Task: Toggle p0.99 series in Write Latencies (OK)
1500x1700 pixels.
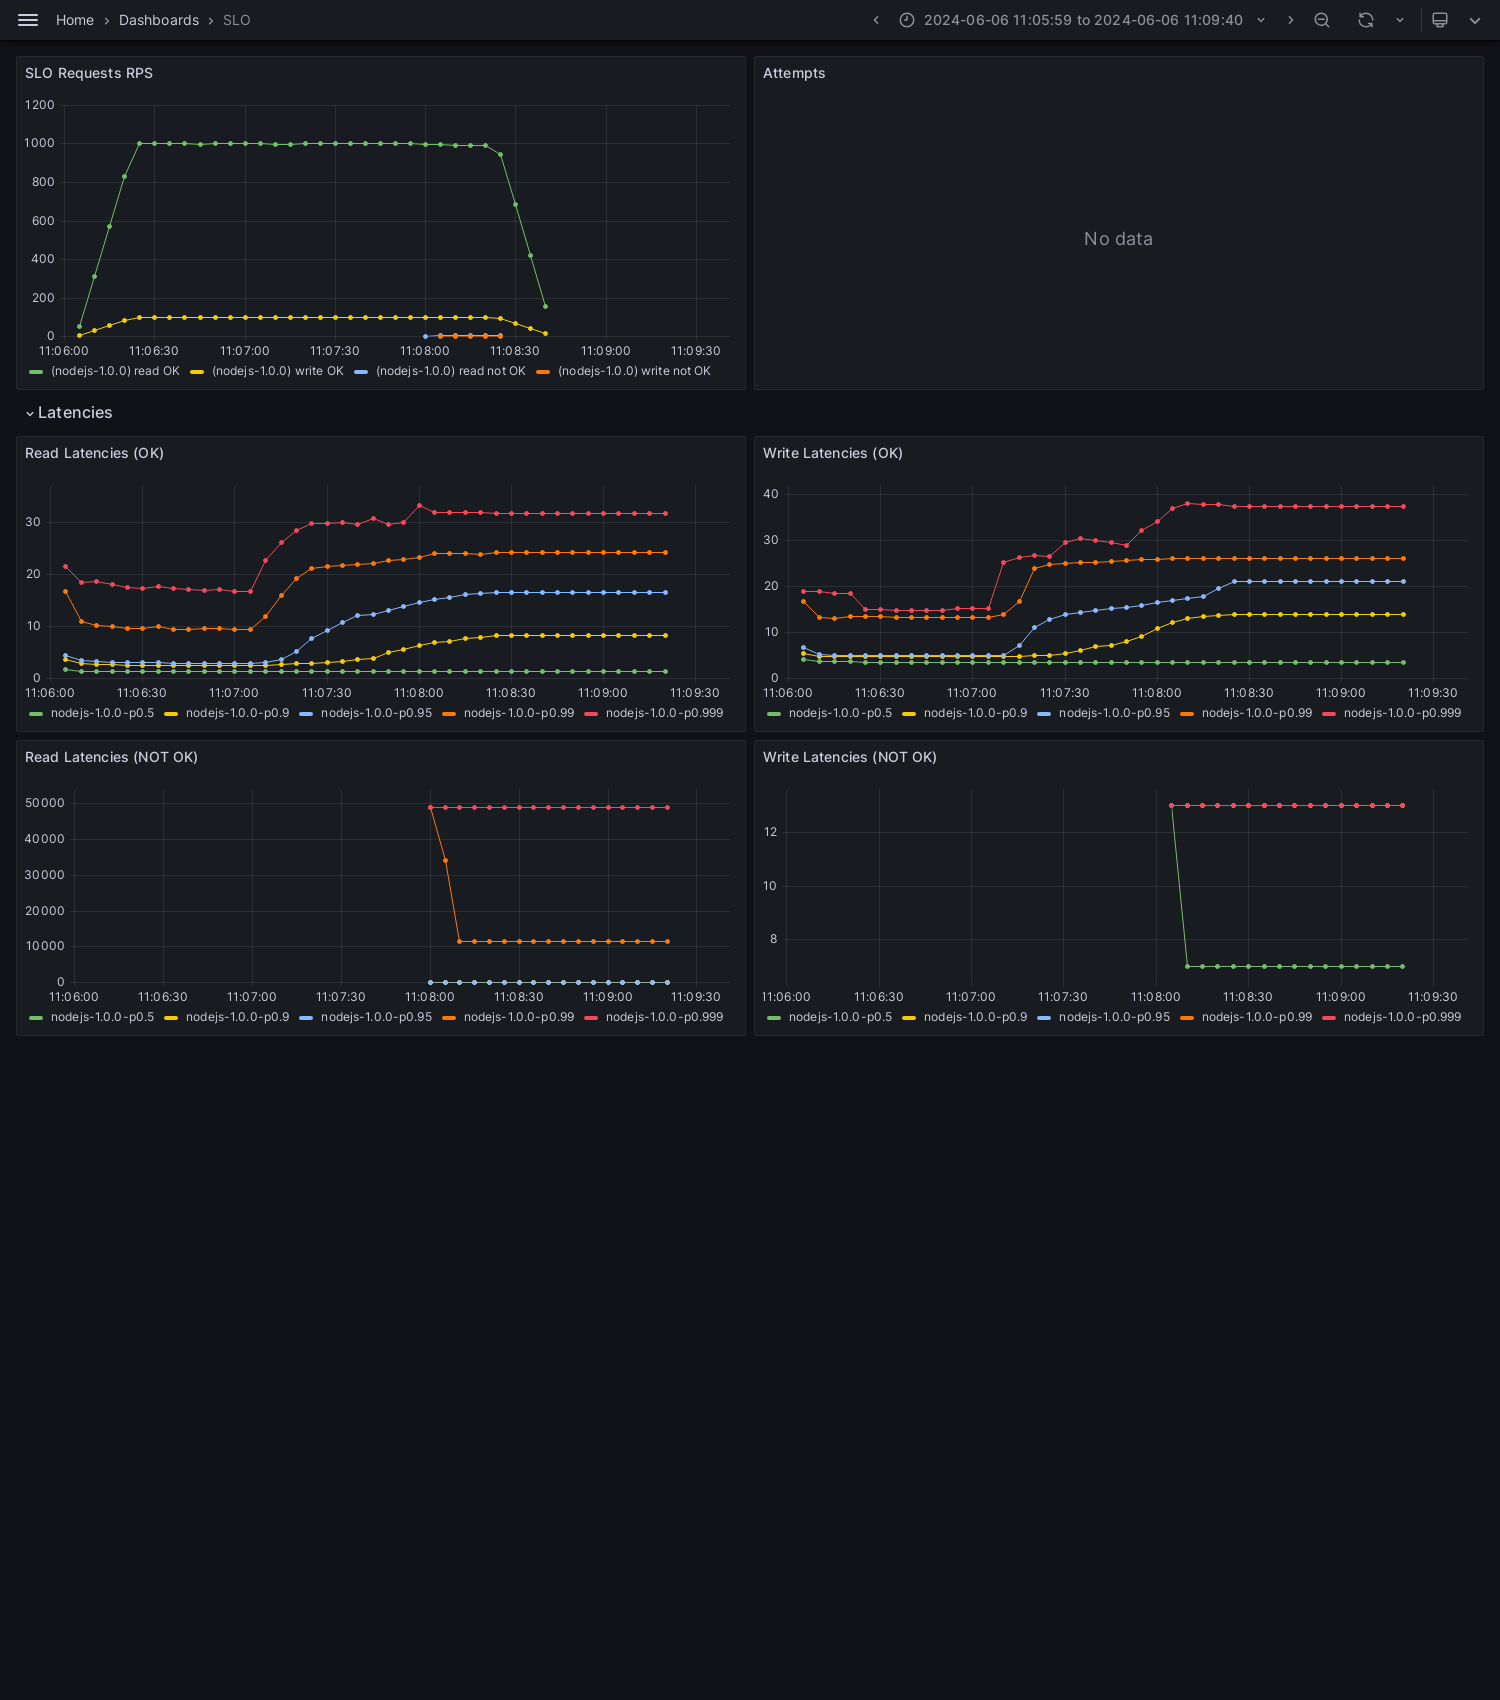Action: (x=1257, y=713)
